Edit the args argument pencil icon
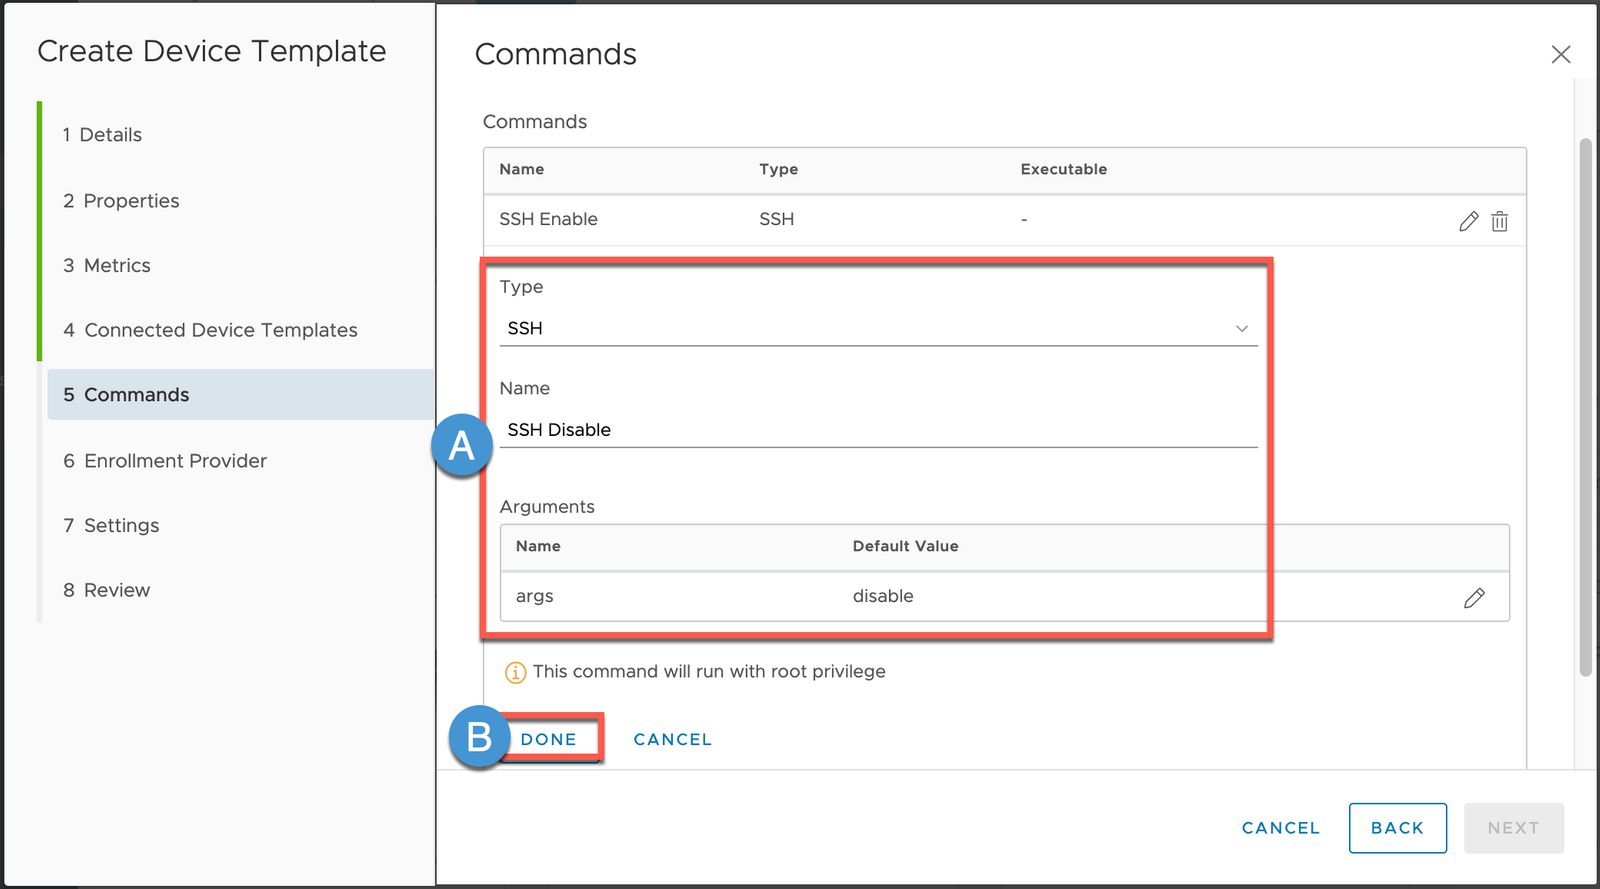 [1474, 598]
